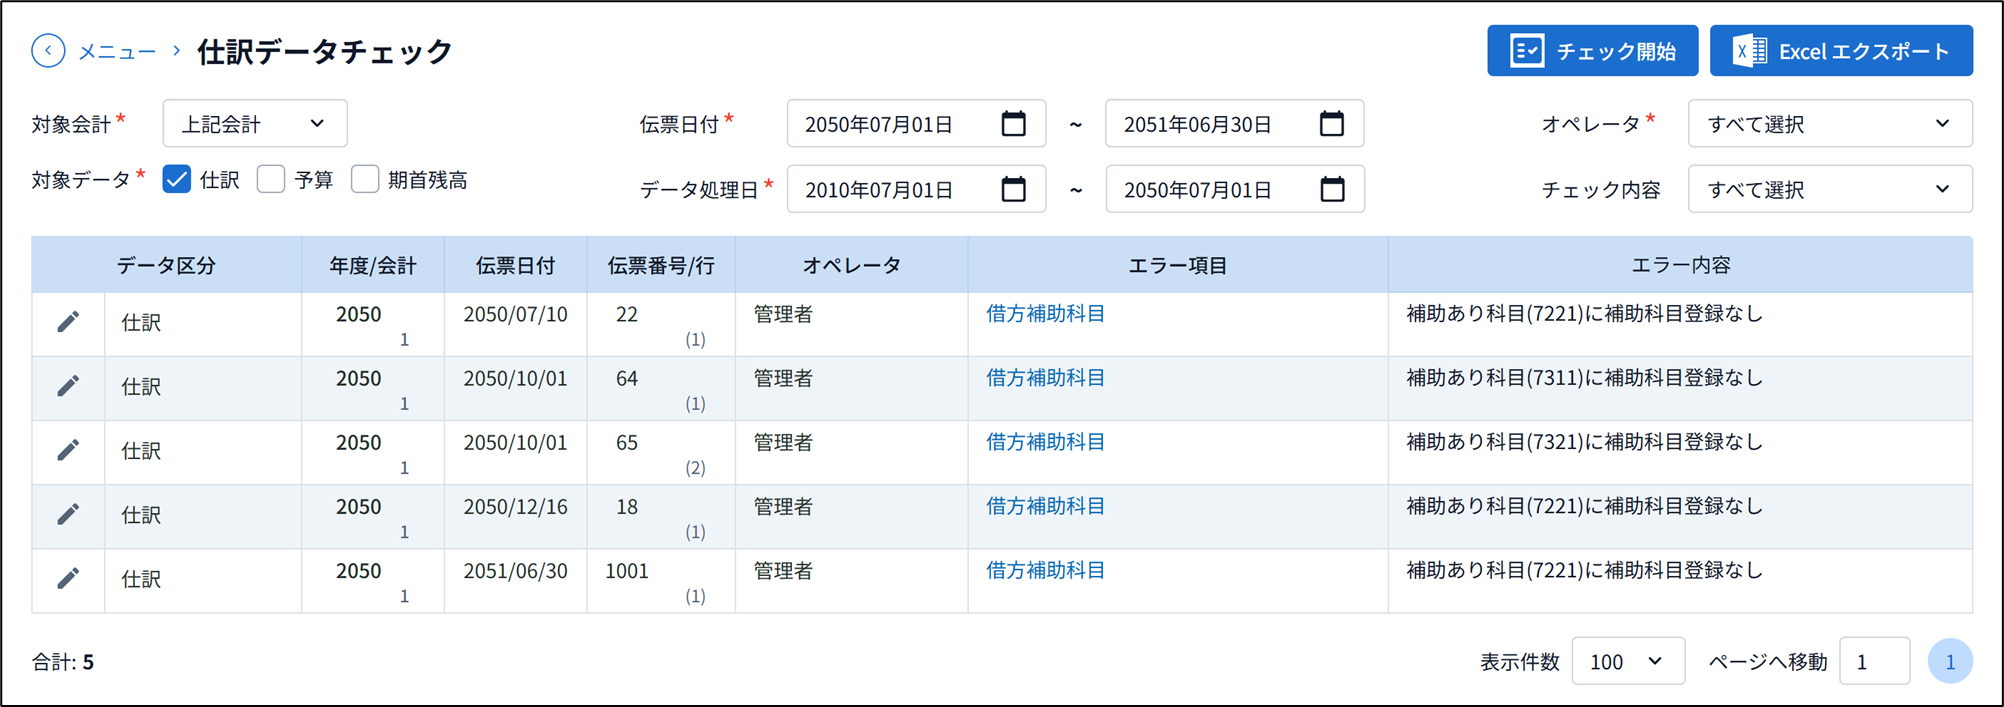
Task: Open the オペレータ すべて選択 dropdown
Action: 1830,124
